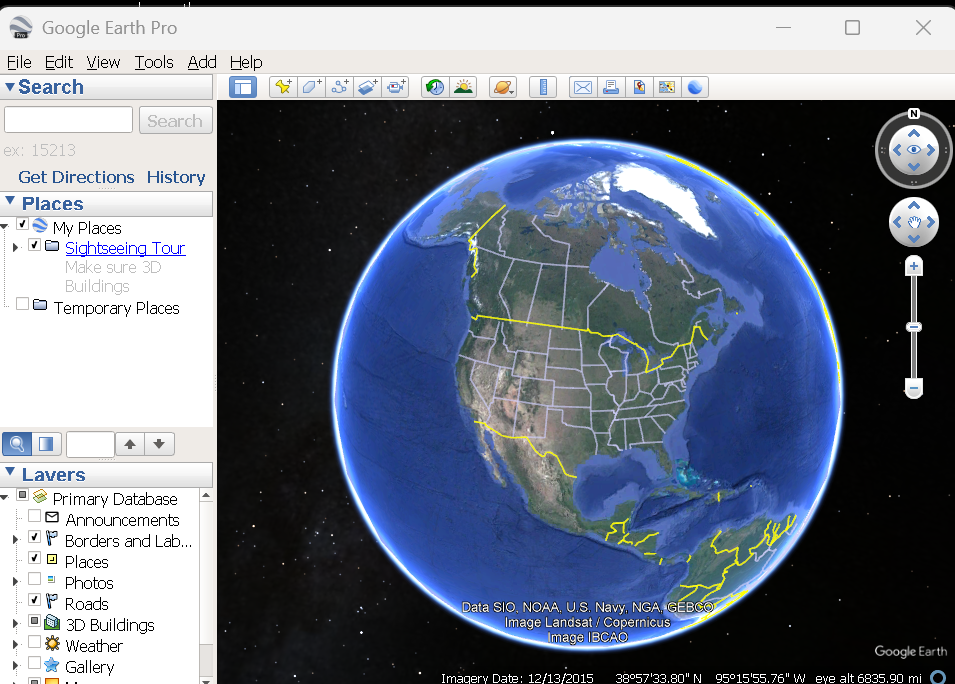
Task: Enable the Photos layer checkbox
Action: click(35, 579)
